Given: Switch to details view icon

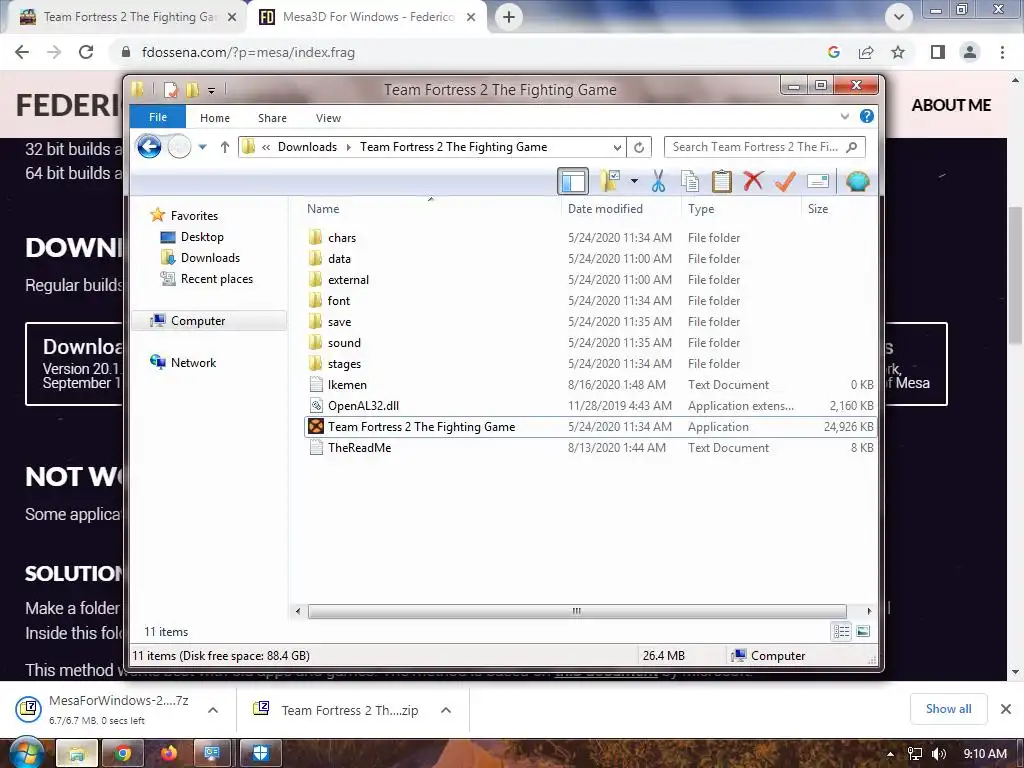Looking at the screenshot, I should coord(841,631).
